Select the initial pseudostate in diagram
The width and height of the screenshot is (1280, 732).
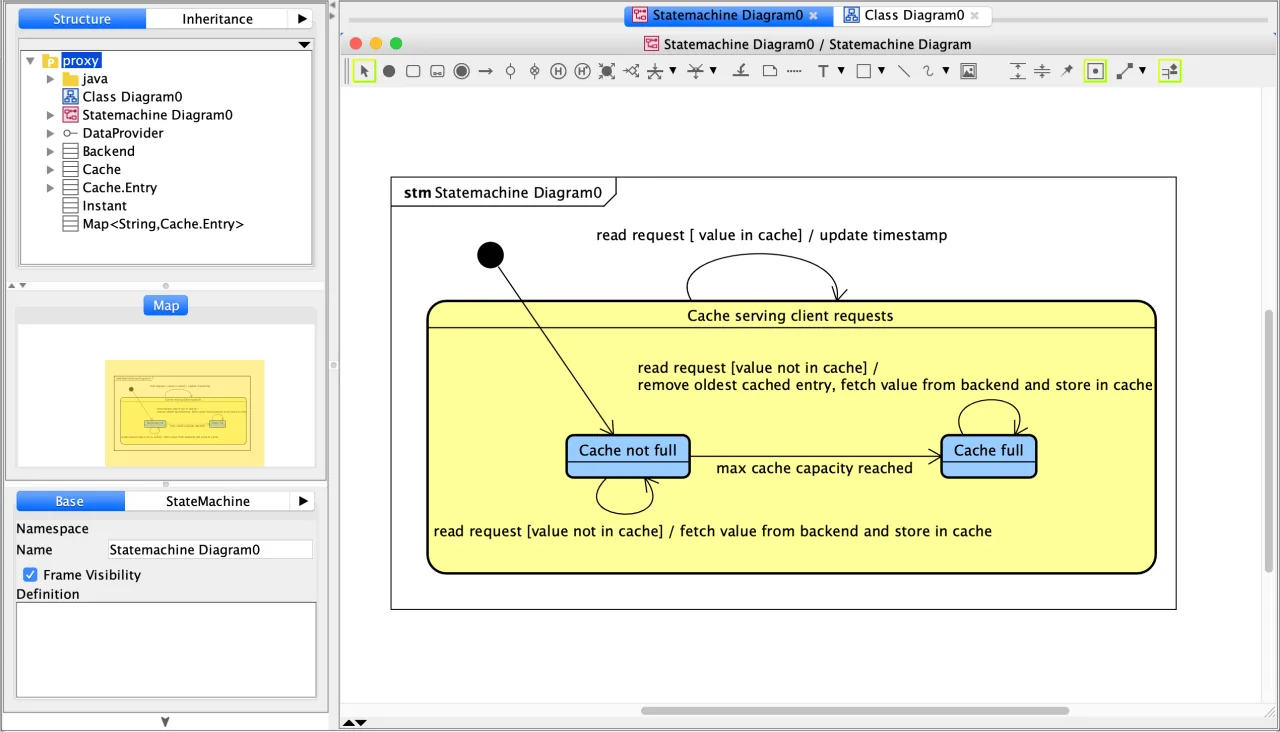click(490, 255)
